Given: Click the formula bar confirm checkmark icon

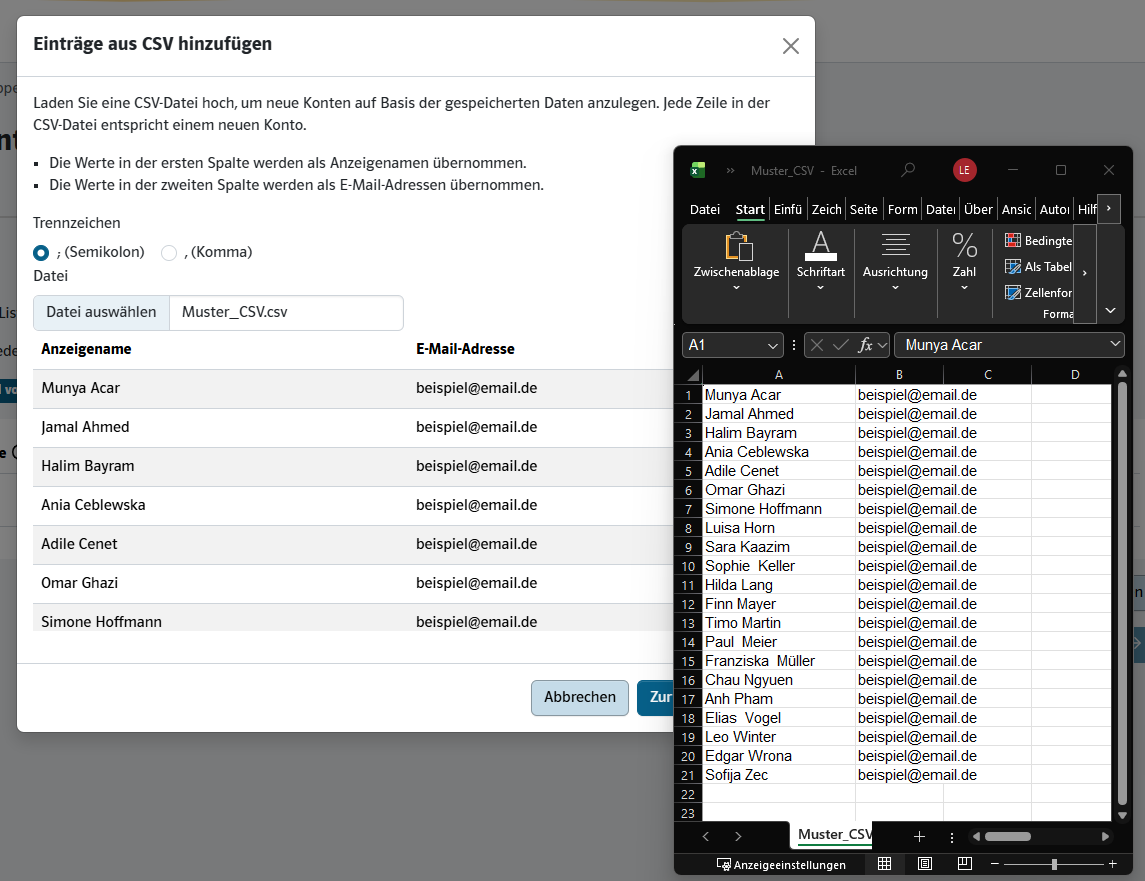Looking at the screenshot, I should click(840, 345).
